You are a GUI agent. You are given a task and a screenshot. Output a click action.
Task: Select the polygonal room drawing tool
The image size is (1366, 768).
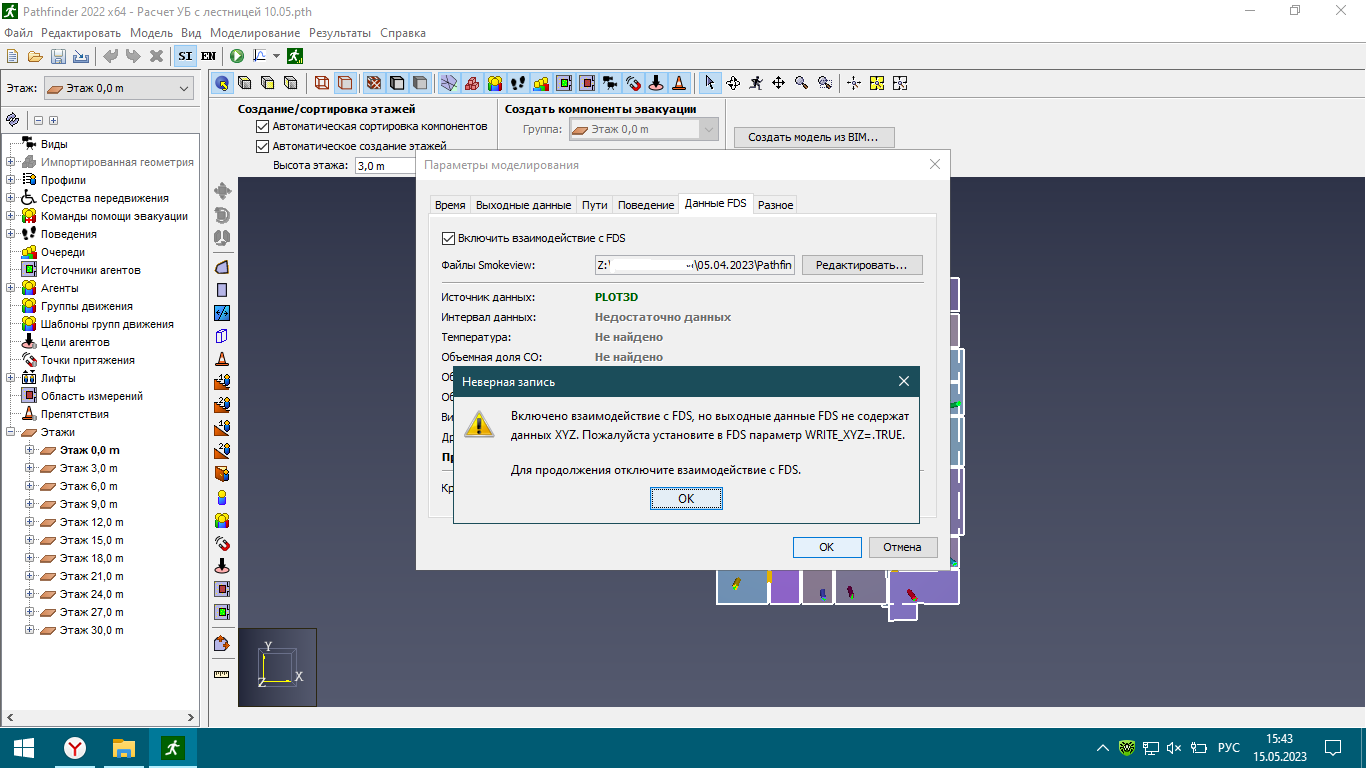click(x=222, y=267)
